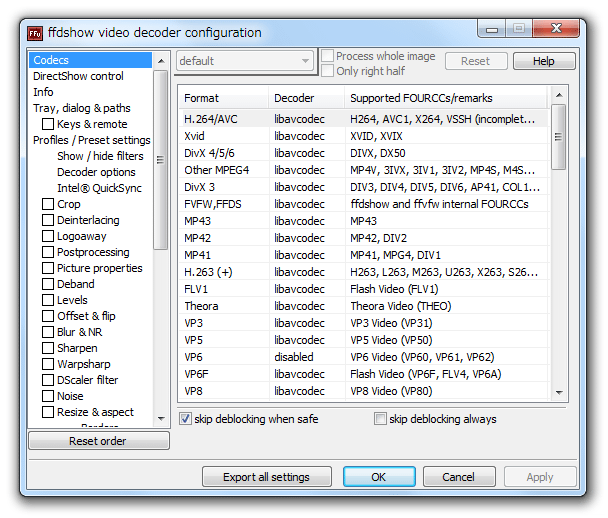608x518 pixels.
Task: Minimize the ffdshow configuration window
Action: point(492,29)
